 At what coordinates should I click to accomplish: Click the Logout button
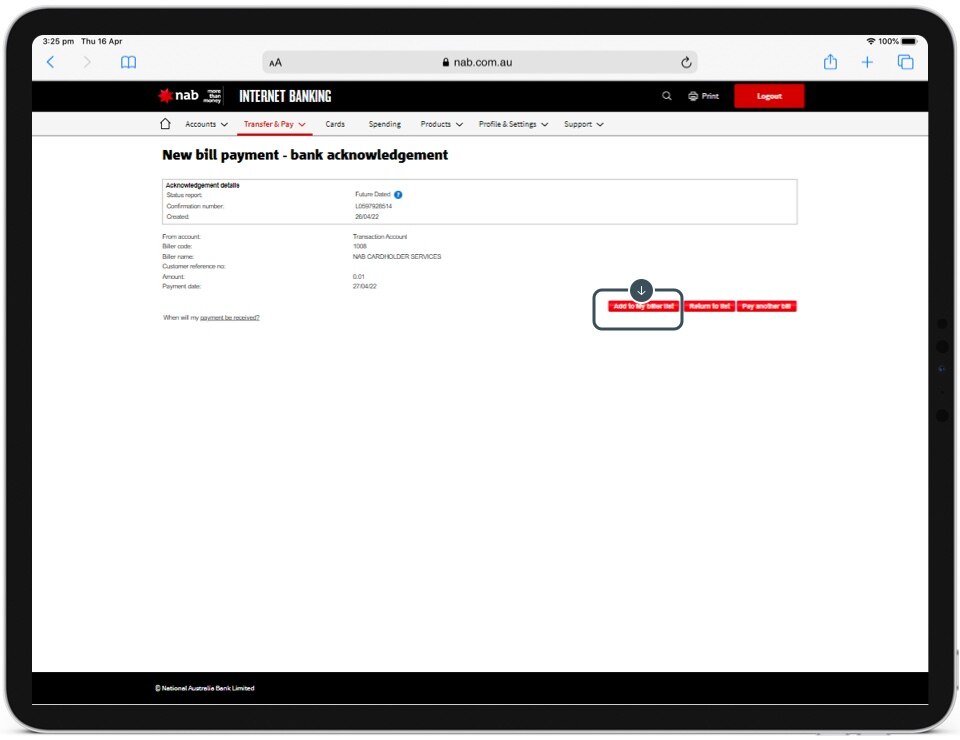click(x=768, y=96)
